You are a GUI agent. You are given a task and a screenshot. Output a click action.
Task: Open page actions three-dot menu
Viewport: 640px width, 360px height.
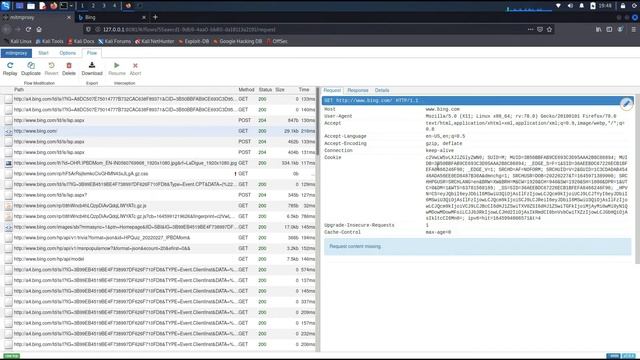pos(530,29)
